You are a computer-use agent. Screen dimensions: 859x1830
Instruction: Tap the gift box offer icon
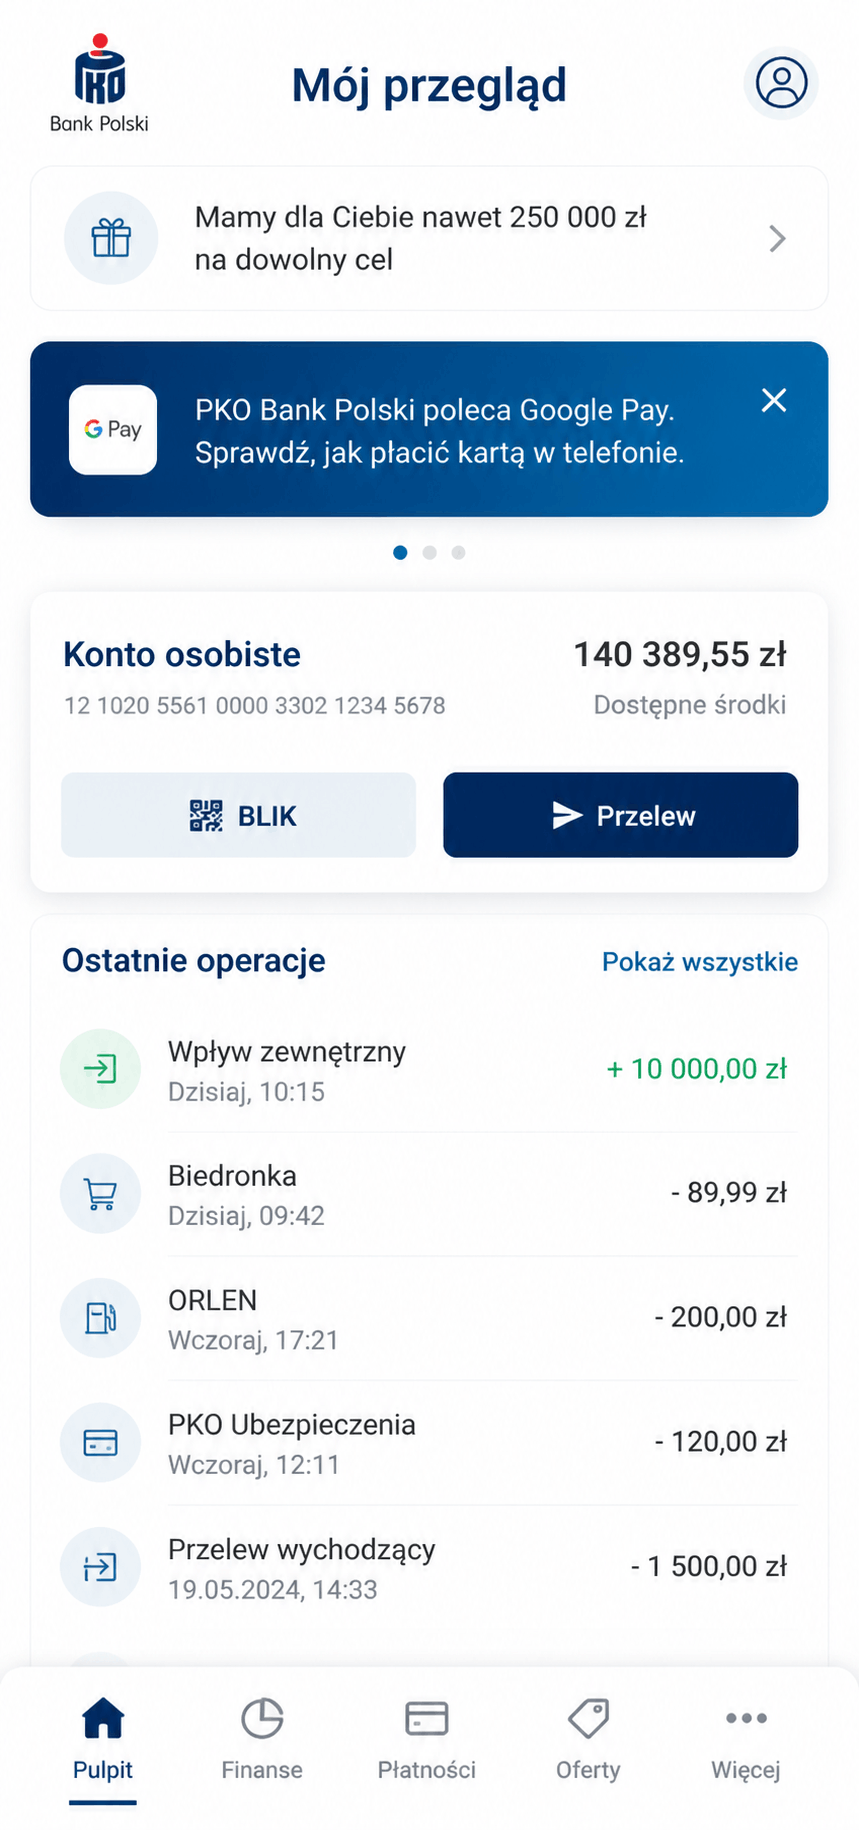click(x=111, y=238)
